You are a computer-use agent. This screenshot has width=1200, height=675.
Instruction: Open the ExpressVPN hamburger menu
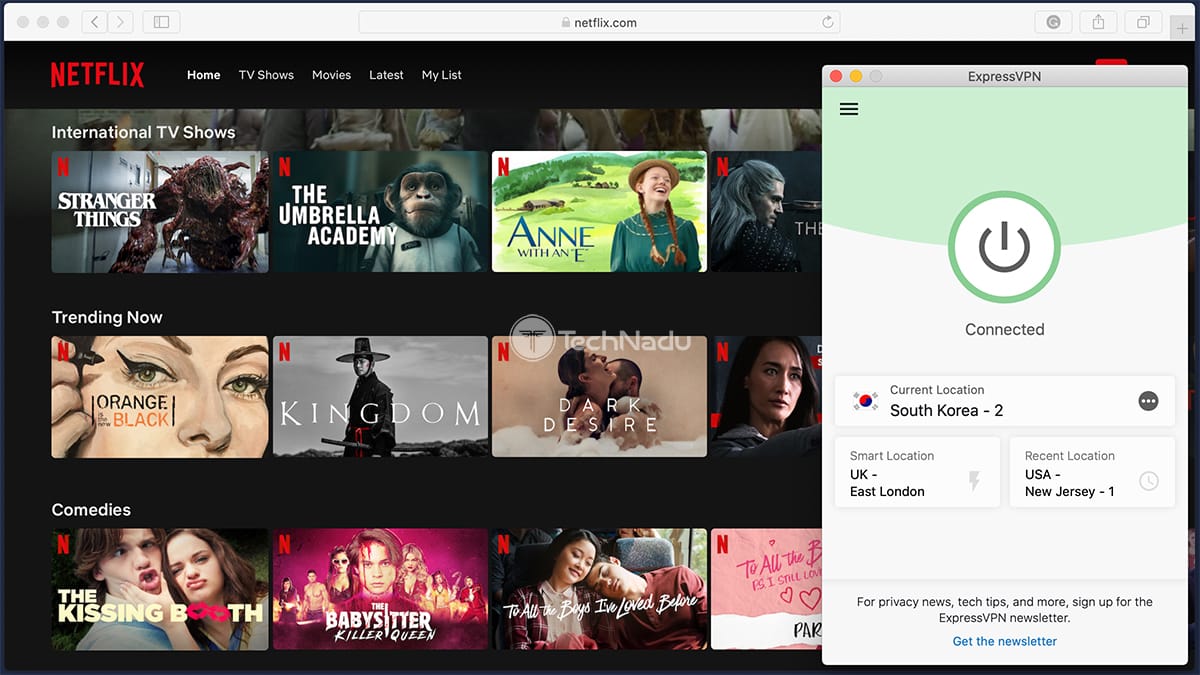(x=849, y=109)
